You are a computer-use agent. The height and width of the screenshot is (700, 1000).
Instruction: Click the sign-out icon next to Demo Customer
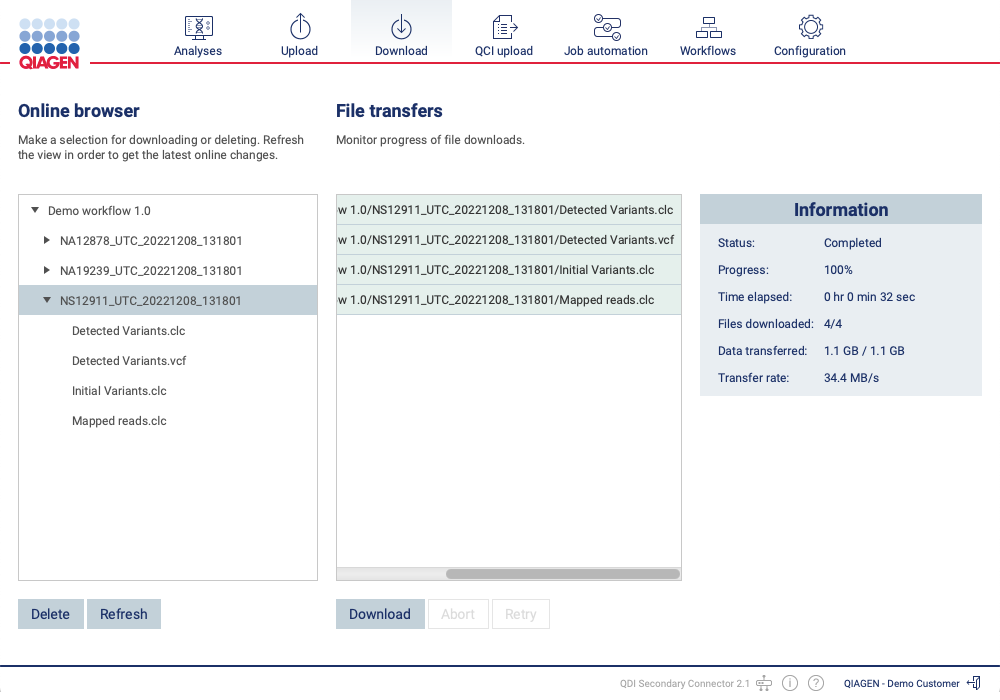973,682
